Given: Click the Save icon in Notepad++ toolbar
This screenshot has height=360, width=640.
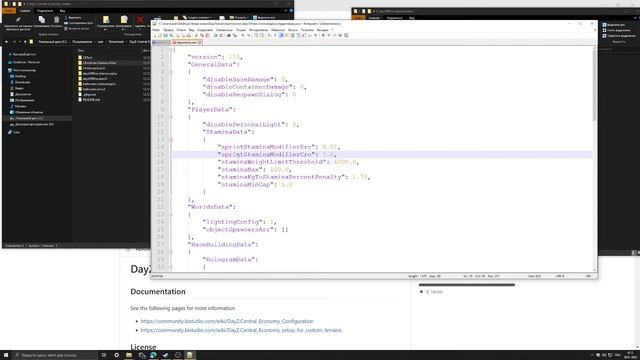Looking at the screenshot, I should pos(165,36).
